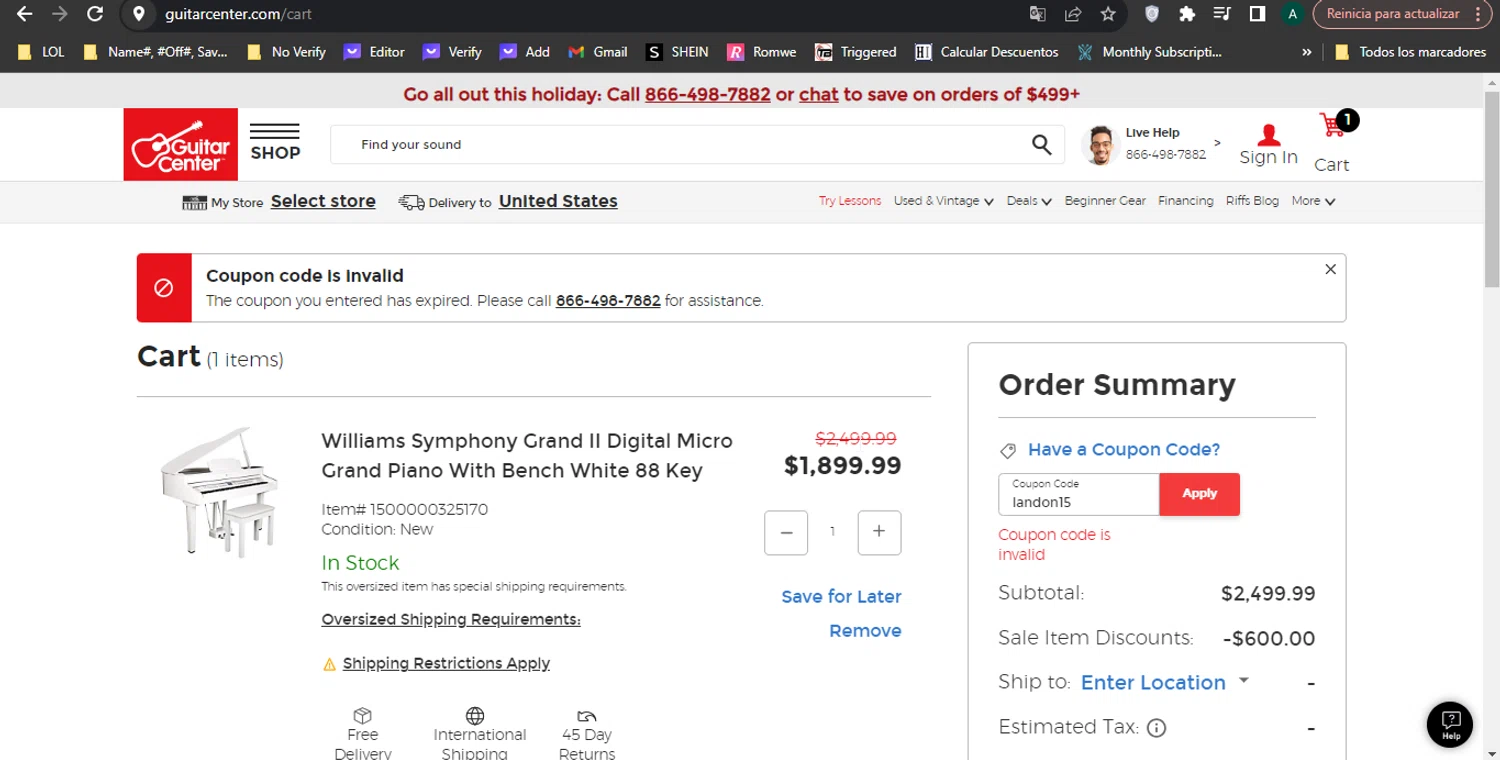1500x760 pixels.
Task: Open Chrome menu three dots
Action: point(1478,14)
